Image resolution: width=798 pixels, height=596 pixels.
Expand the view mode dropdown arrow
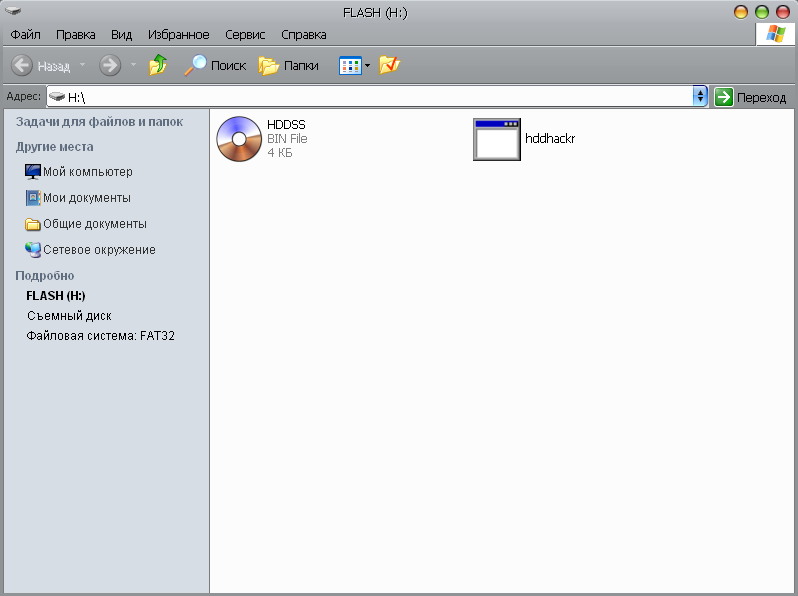(x=367, y=66)
